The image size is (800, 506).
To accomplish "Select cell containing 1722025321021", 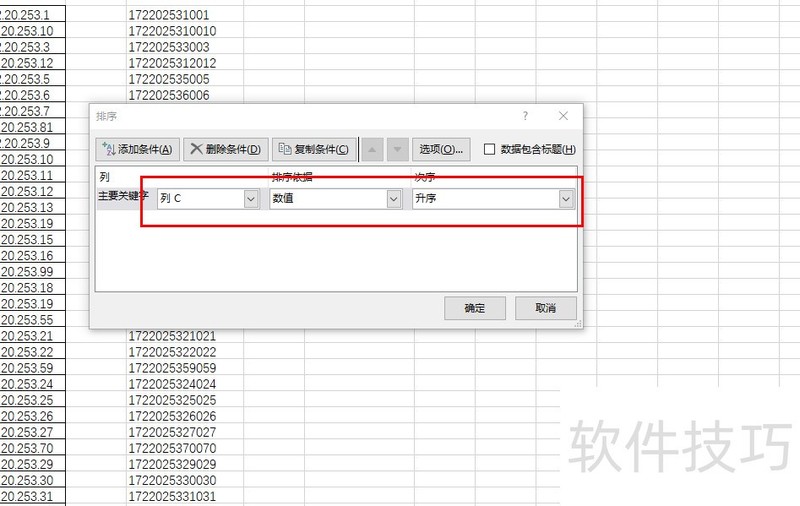I will [185, 336].
